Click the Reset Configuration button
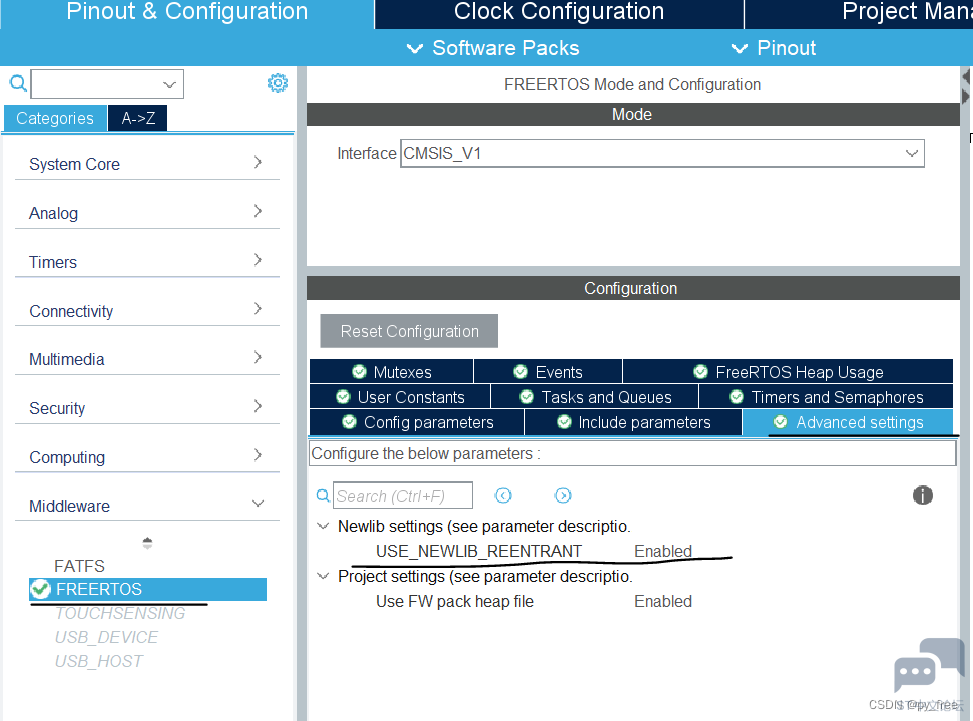Screen dimensions: 973x721 (x=409, y=331)
